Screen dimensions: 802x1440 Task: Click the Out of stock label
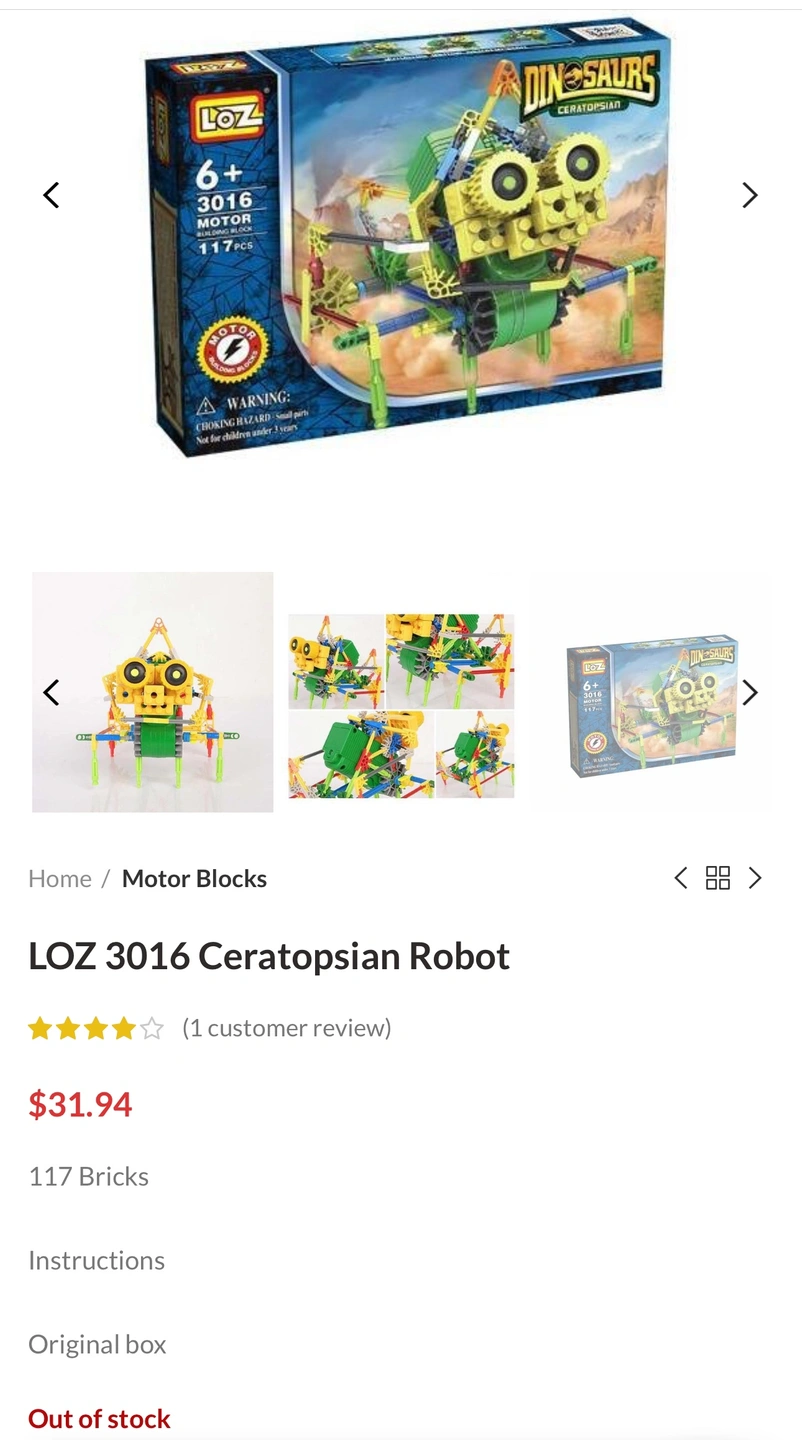(x=99, y=1418)
